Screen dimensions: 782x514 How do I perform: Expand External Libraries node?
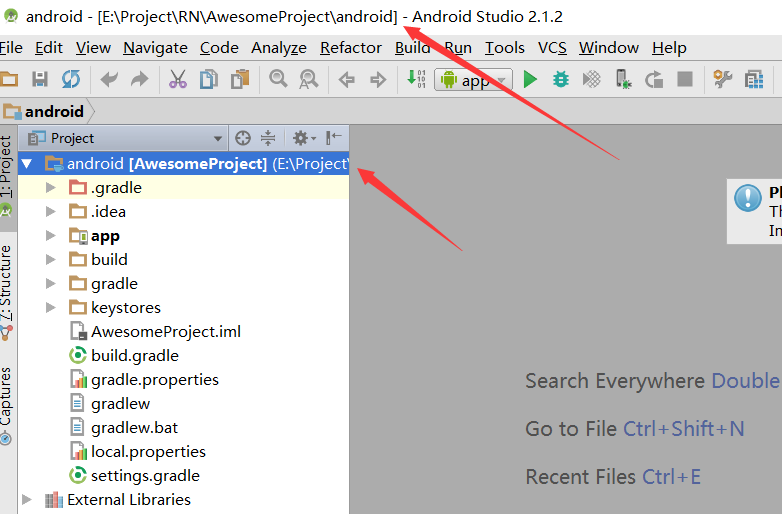click(27, 500)
